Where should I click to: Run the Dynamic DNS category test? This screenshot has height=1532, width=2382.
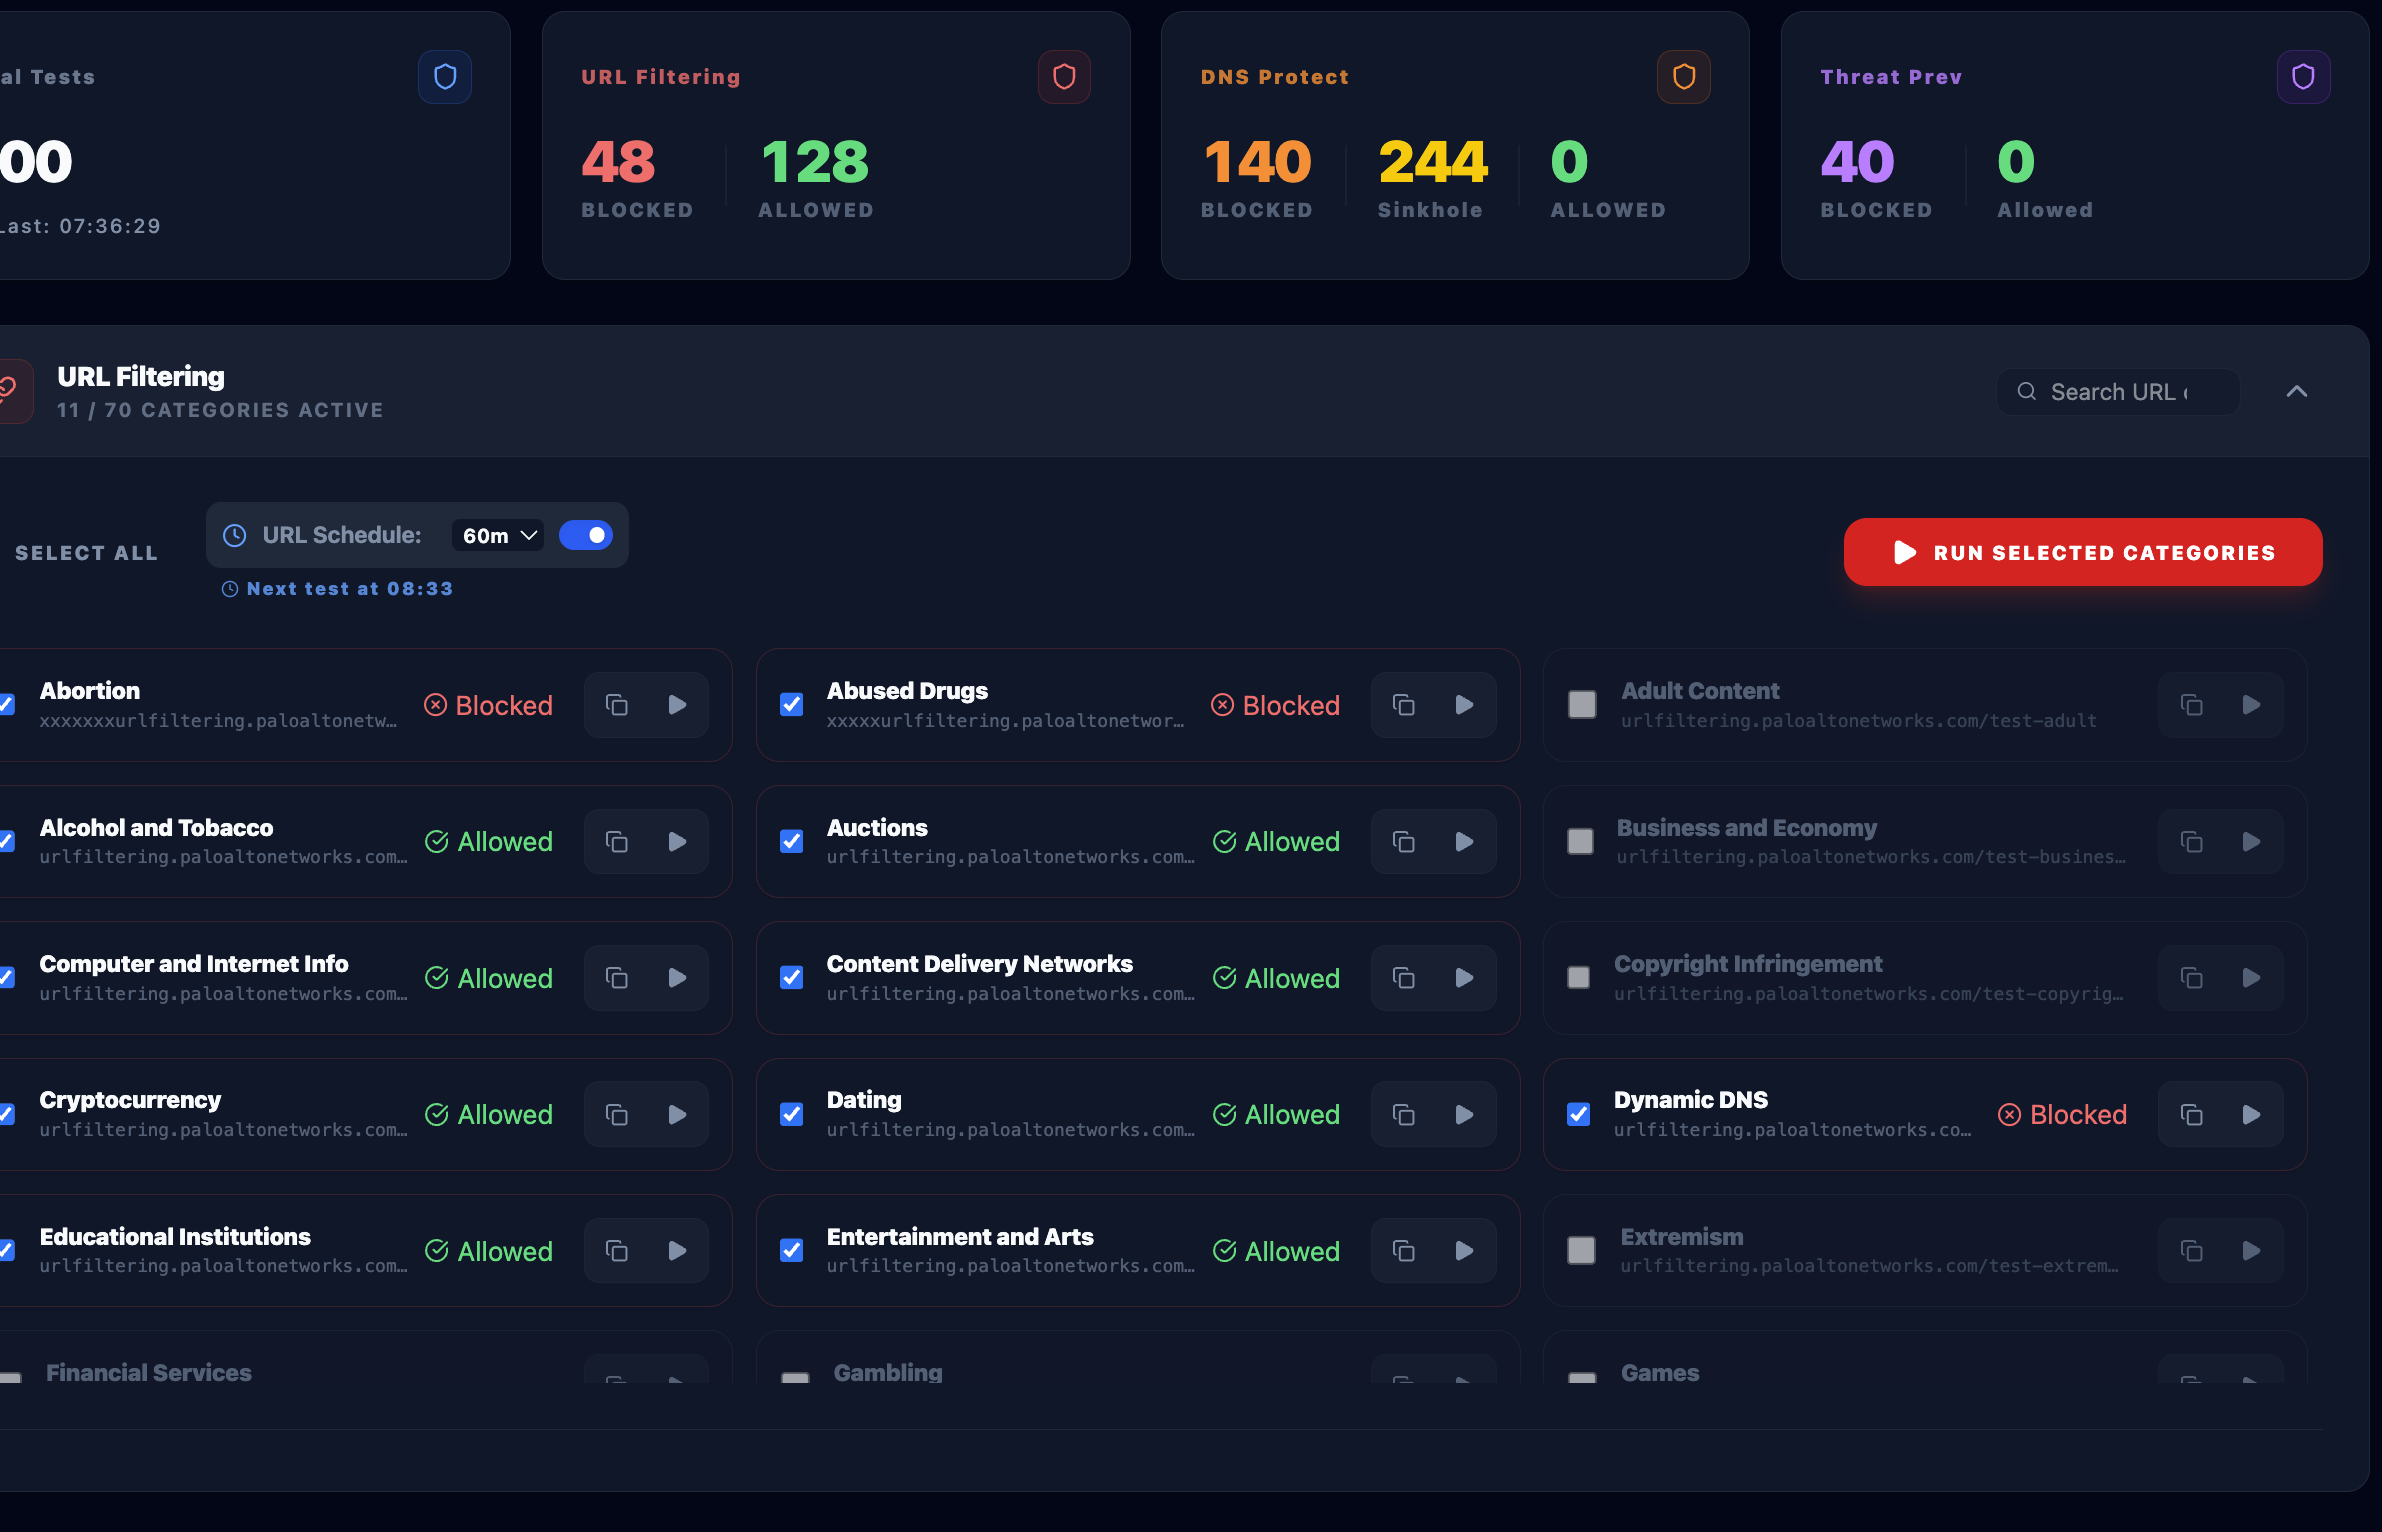[2252, 1114]
